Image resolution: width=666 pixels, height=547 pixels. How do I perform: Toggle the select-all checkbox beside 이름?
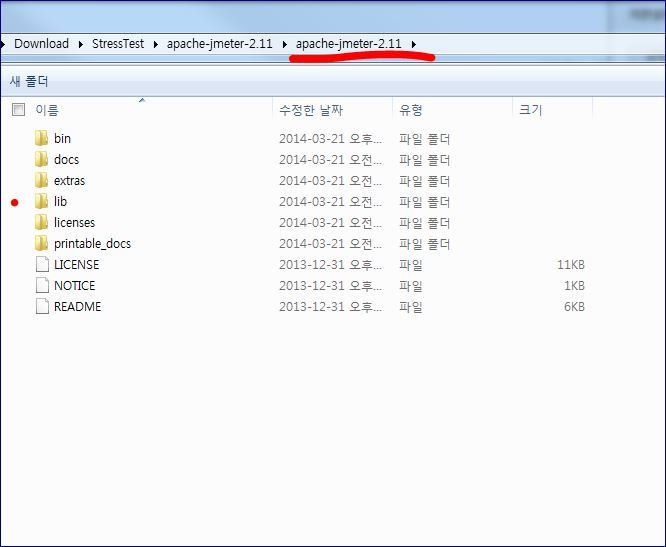(19, 110)
